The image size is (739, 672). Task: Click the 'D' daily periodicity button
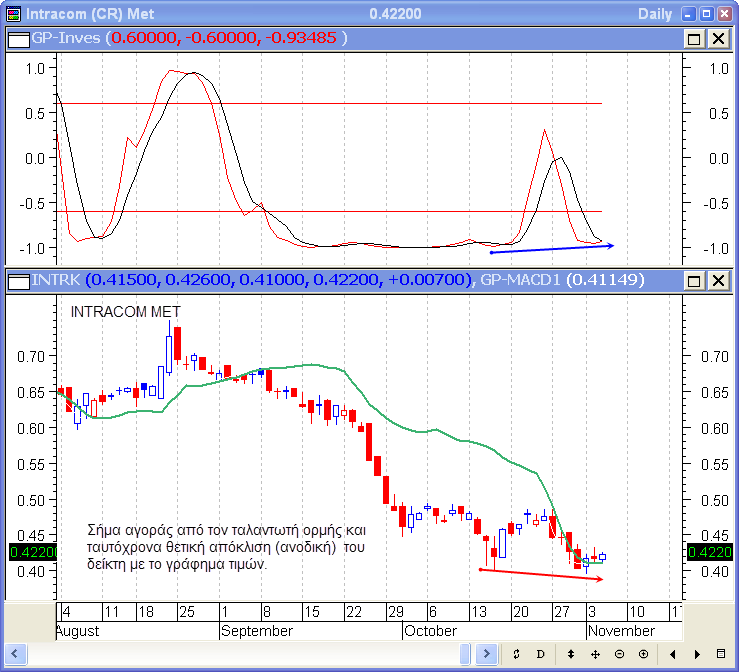click(x=540, y=654)
